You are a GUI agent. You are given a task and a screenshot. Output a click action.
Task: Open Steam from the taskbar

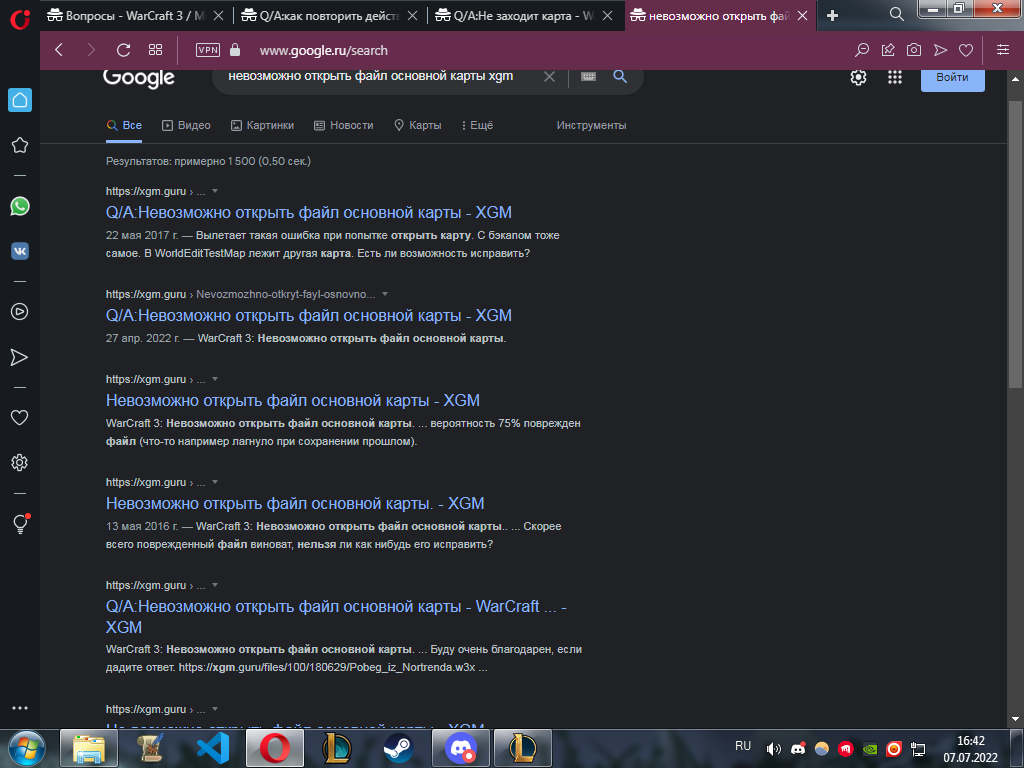pos(398,748)
